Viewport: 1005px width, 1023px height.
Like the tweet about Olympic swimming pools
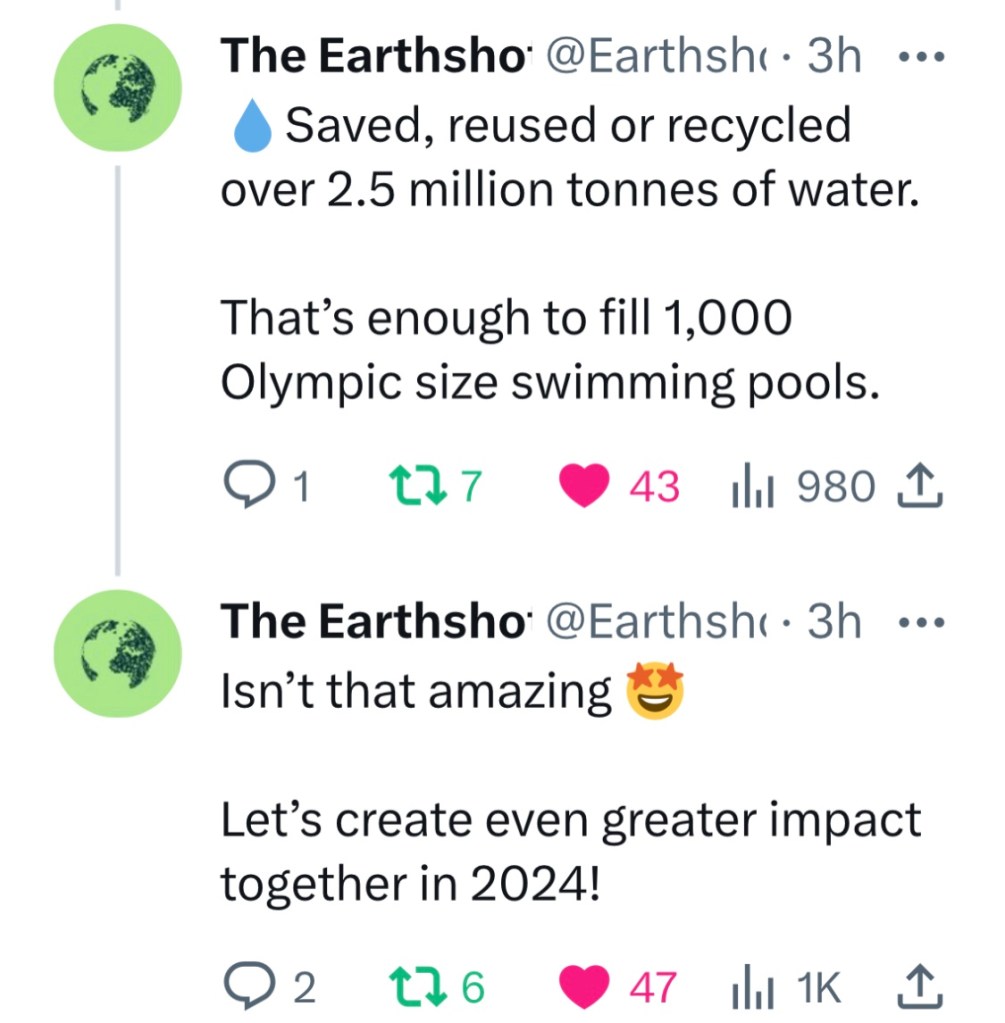[x=586, y=487]
